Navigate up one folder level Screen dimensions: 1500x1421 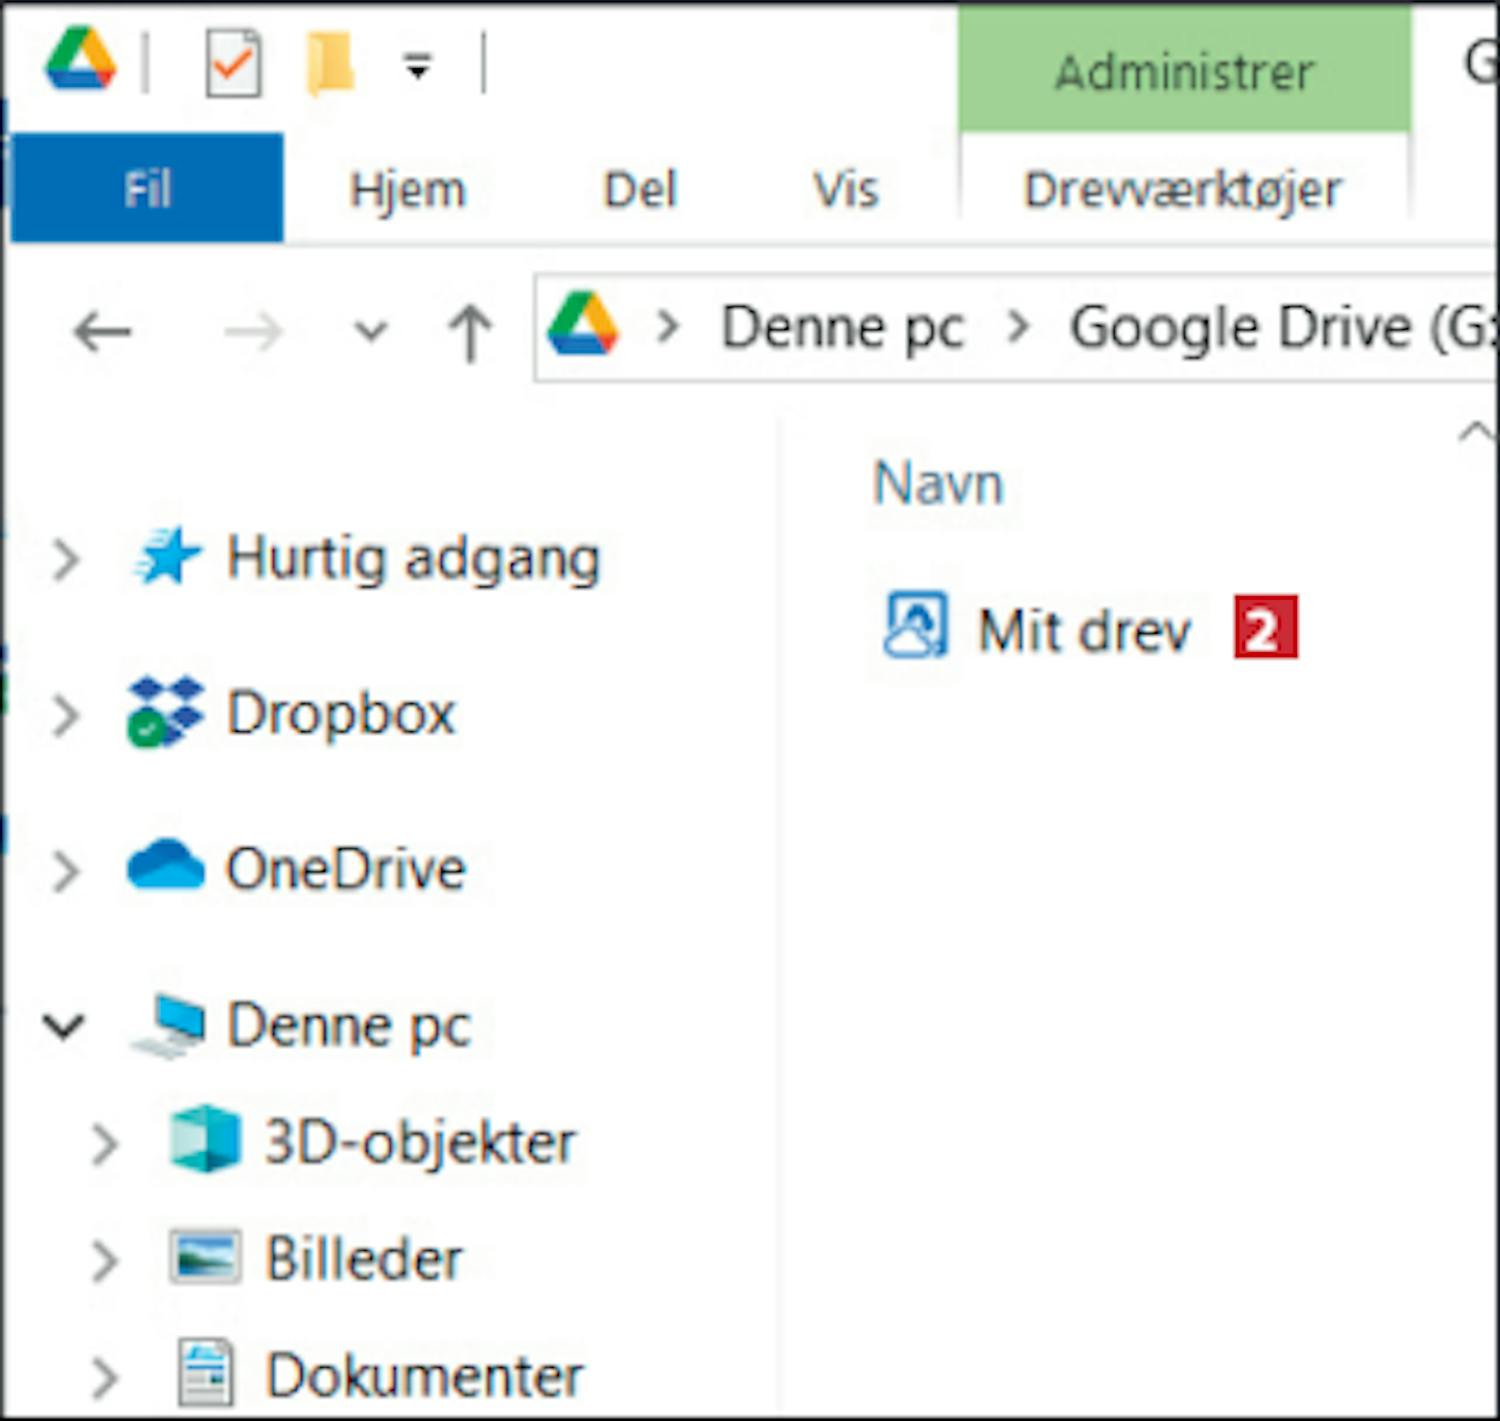click(470, 331)
